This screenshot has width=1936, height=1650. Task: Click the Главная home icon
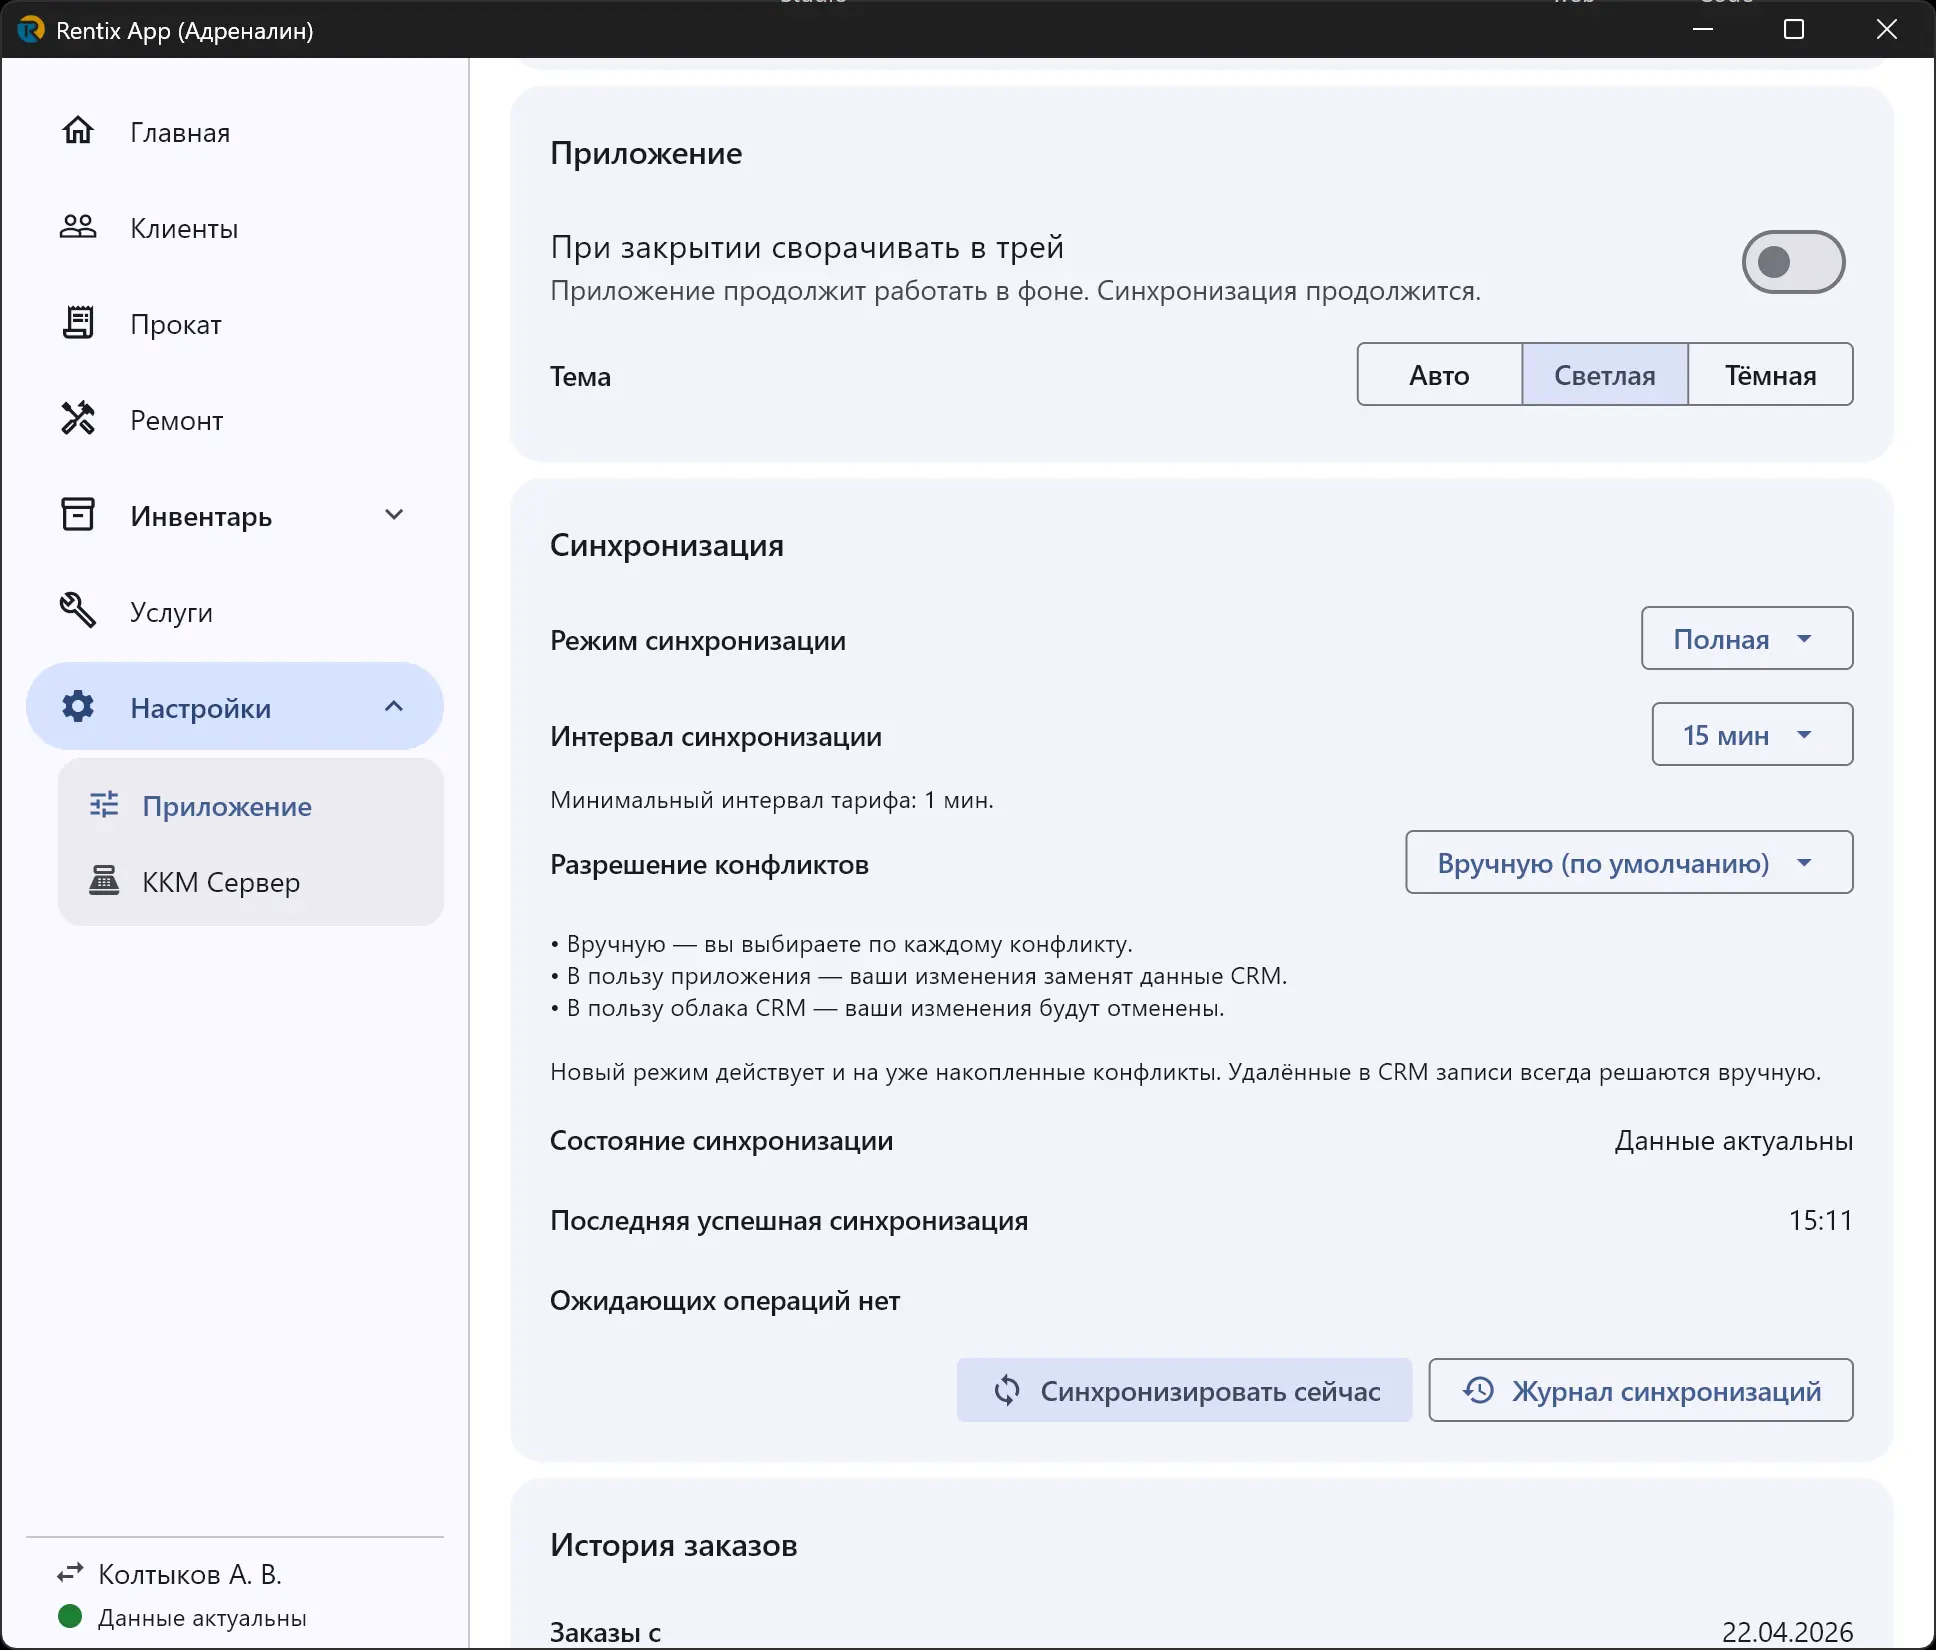point(78,131)
